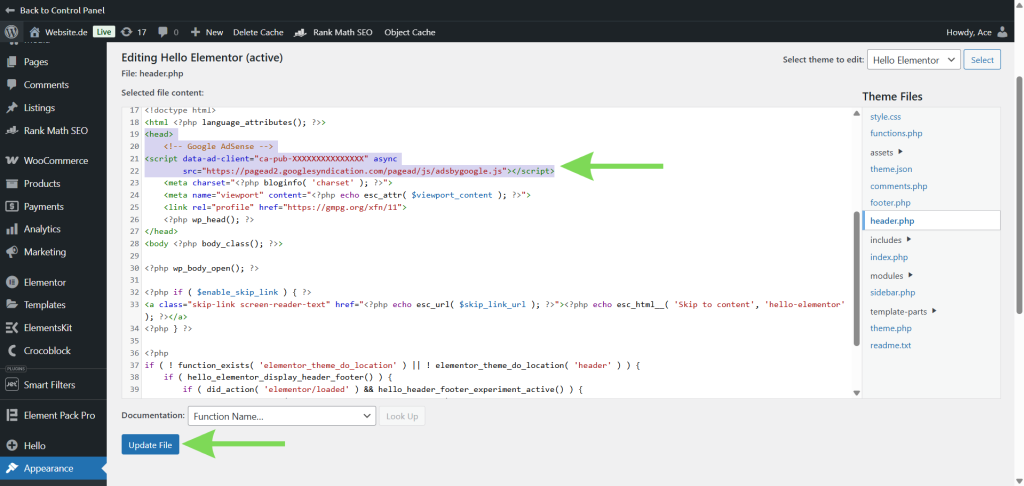Click Object Cache in admin bar
Screen dimensions: 1024x486
point(409,32)
